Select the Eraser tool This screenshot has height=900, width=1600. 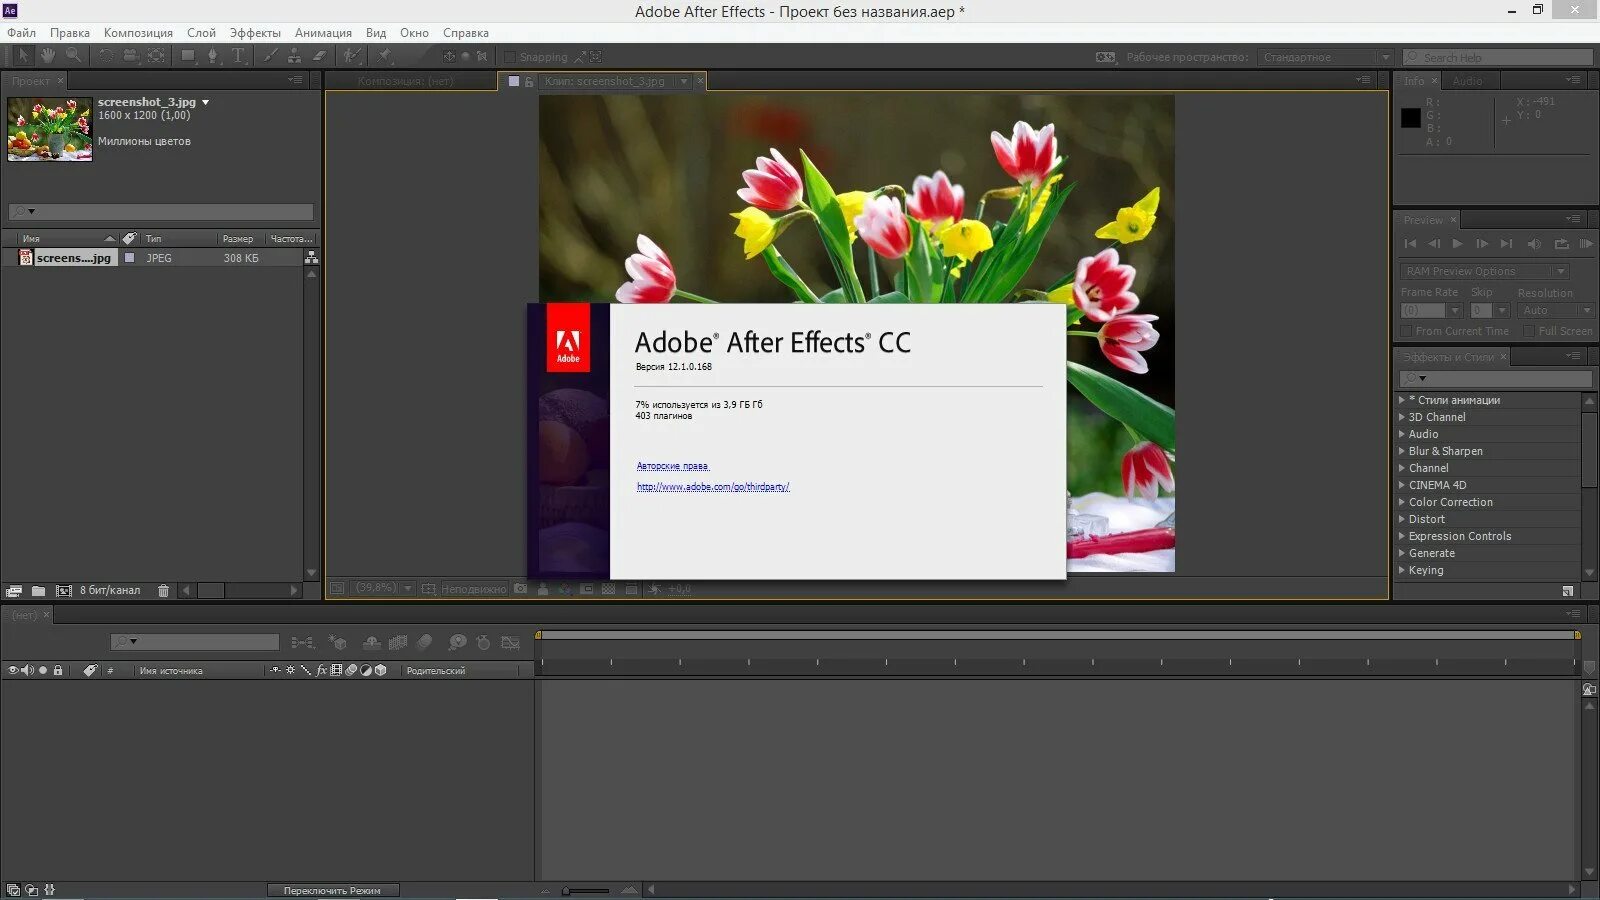319,56
